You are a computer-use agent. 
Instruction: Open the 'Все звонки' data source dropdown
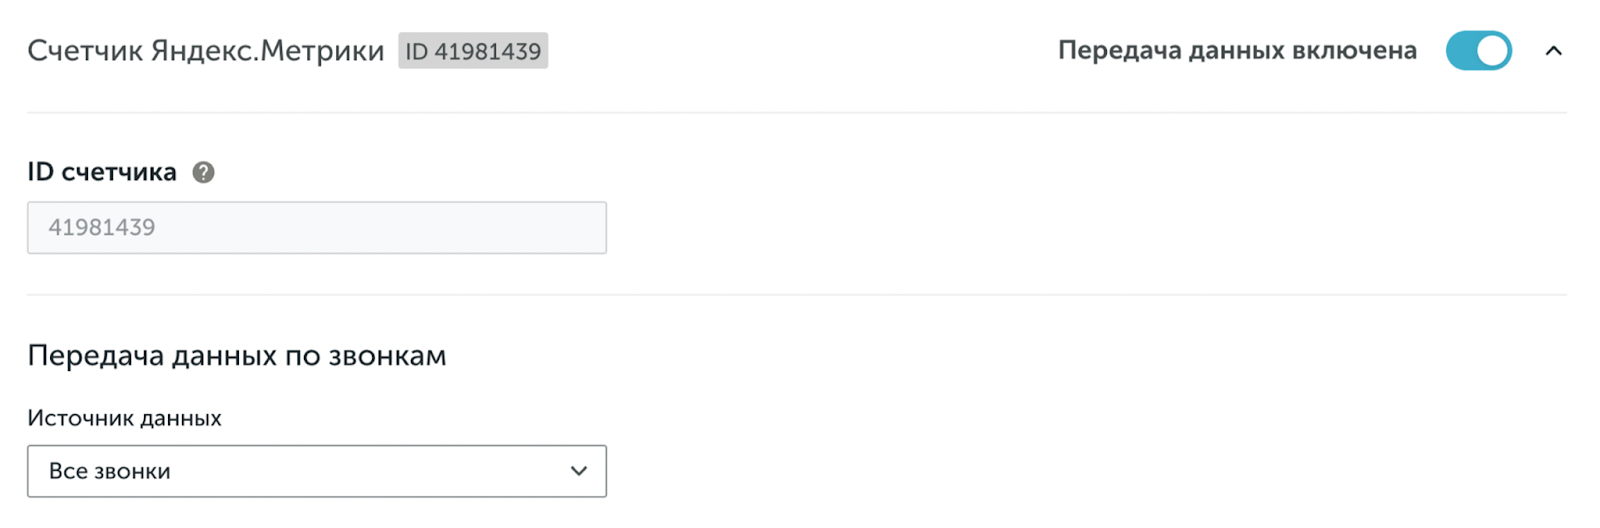click(316, 471)
